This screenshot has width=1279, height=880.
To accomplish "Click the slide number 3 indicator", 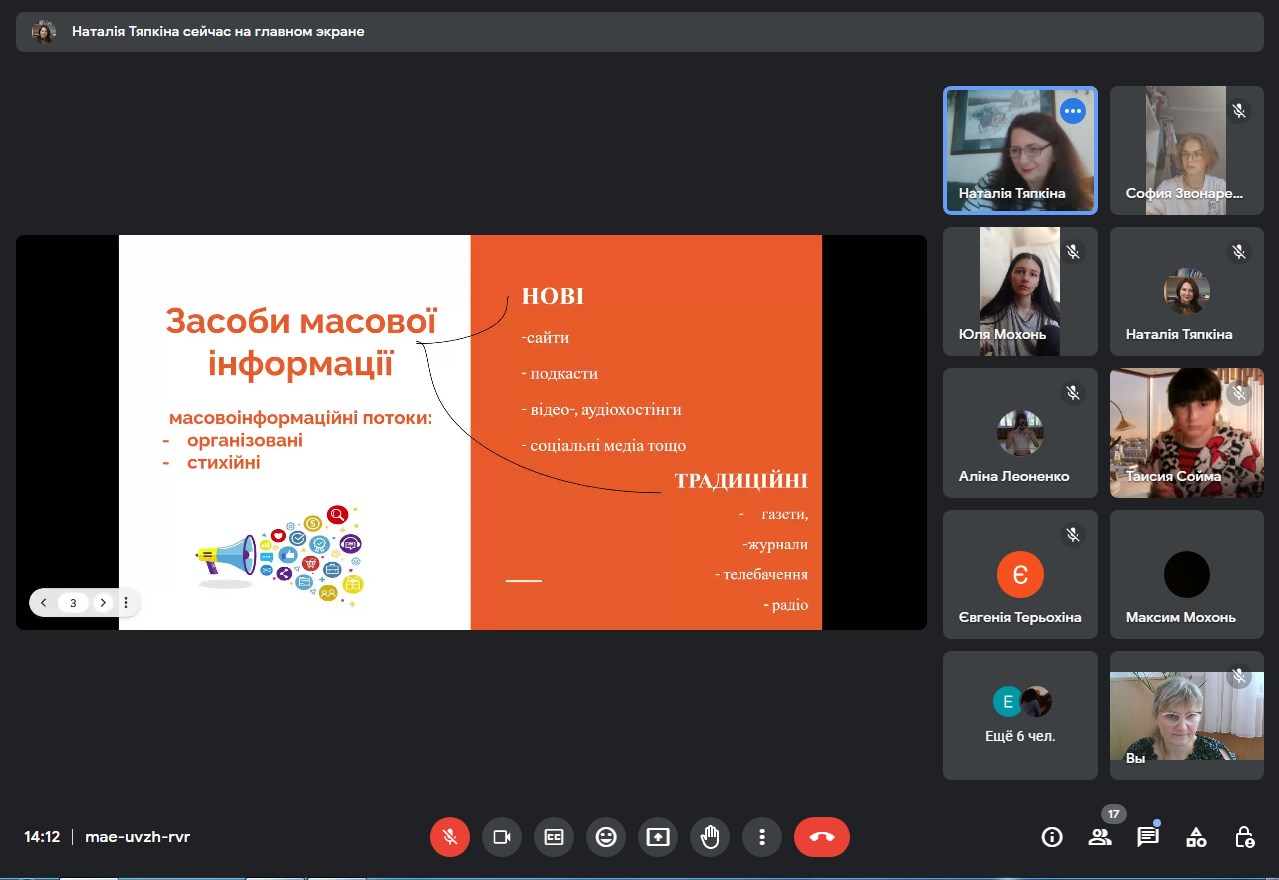I will [x=73, y=603].
